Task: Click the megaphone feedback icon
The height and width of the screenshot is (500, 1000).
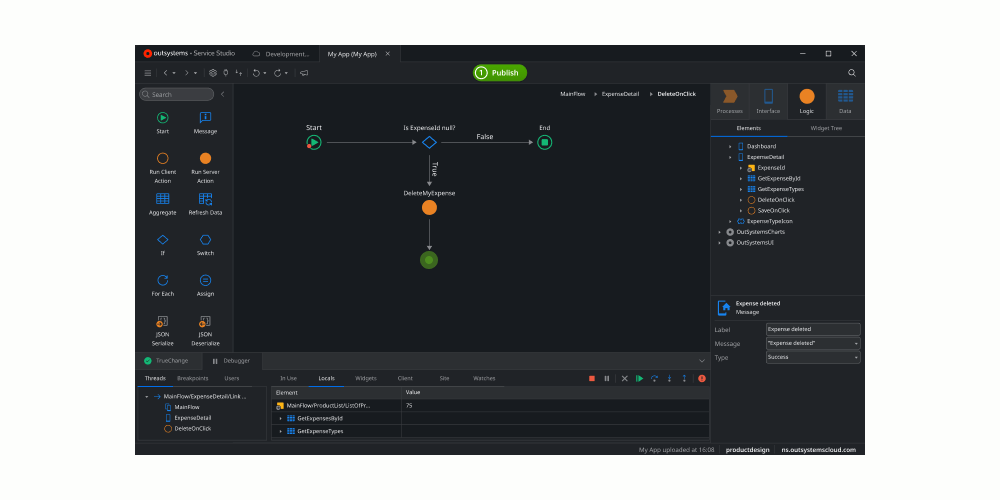Action: 304,73
